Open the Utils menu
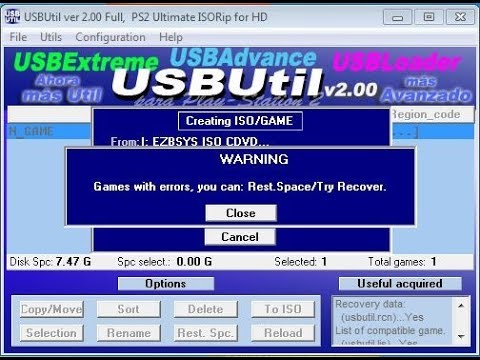The height and width of the screenshot is (360, 480). point(51,37)
